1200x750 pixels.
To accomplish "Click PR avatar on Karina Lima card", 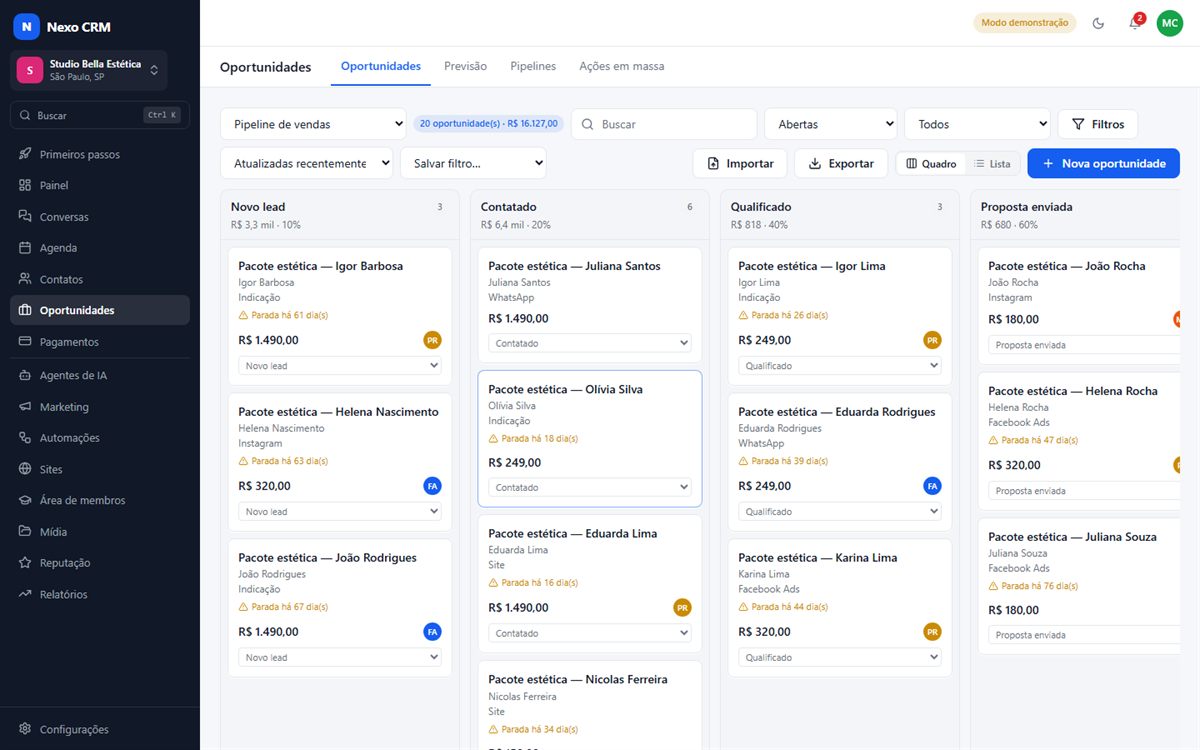I will click(x=932, y=632).
